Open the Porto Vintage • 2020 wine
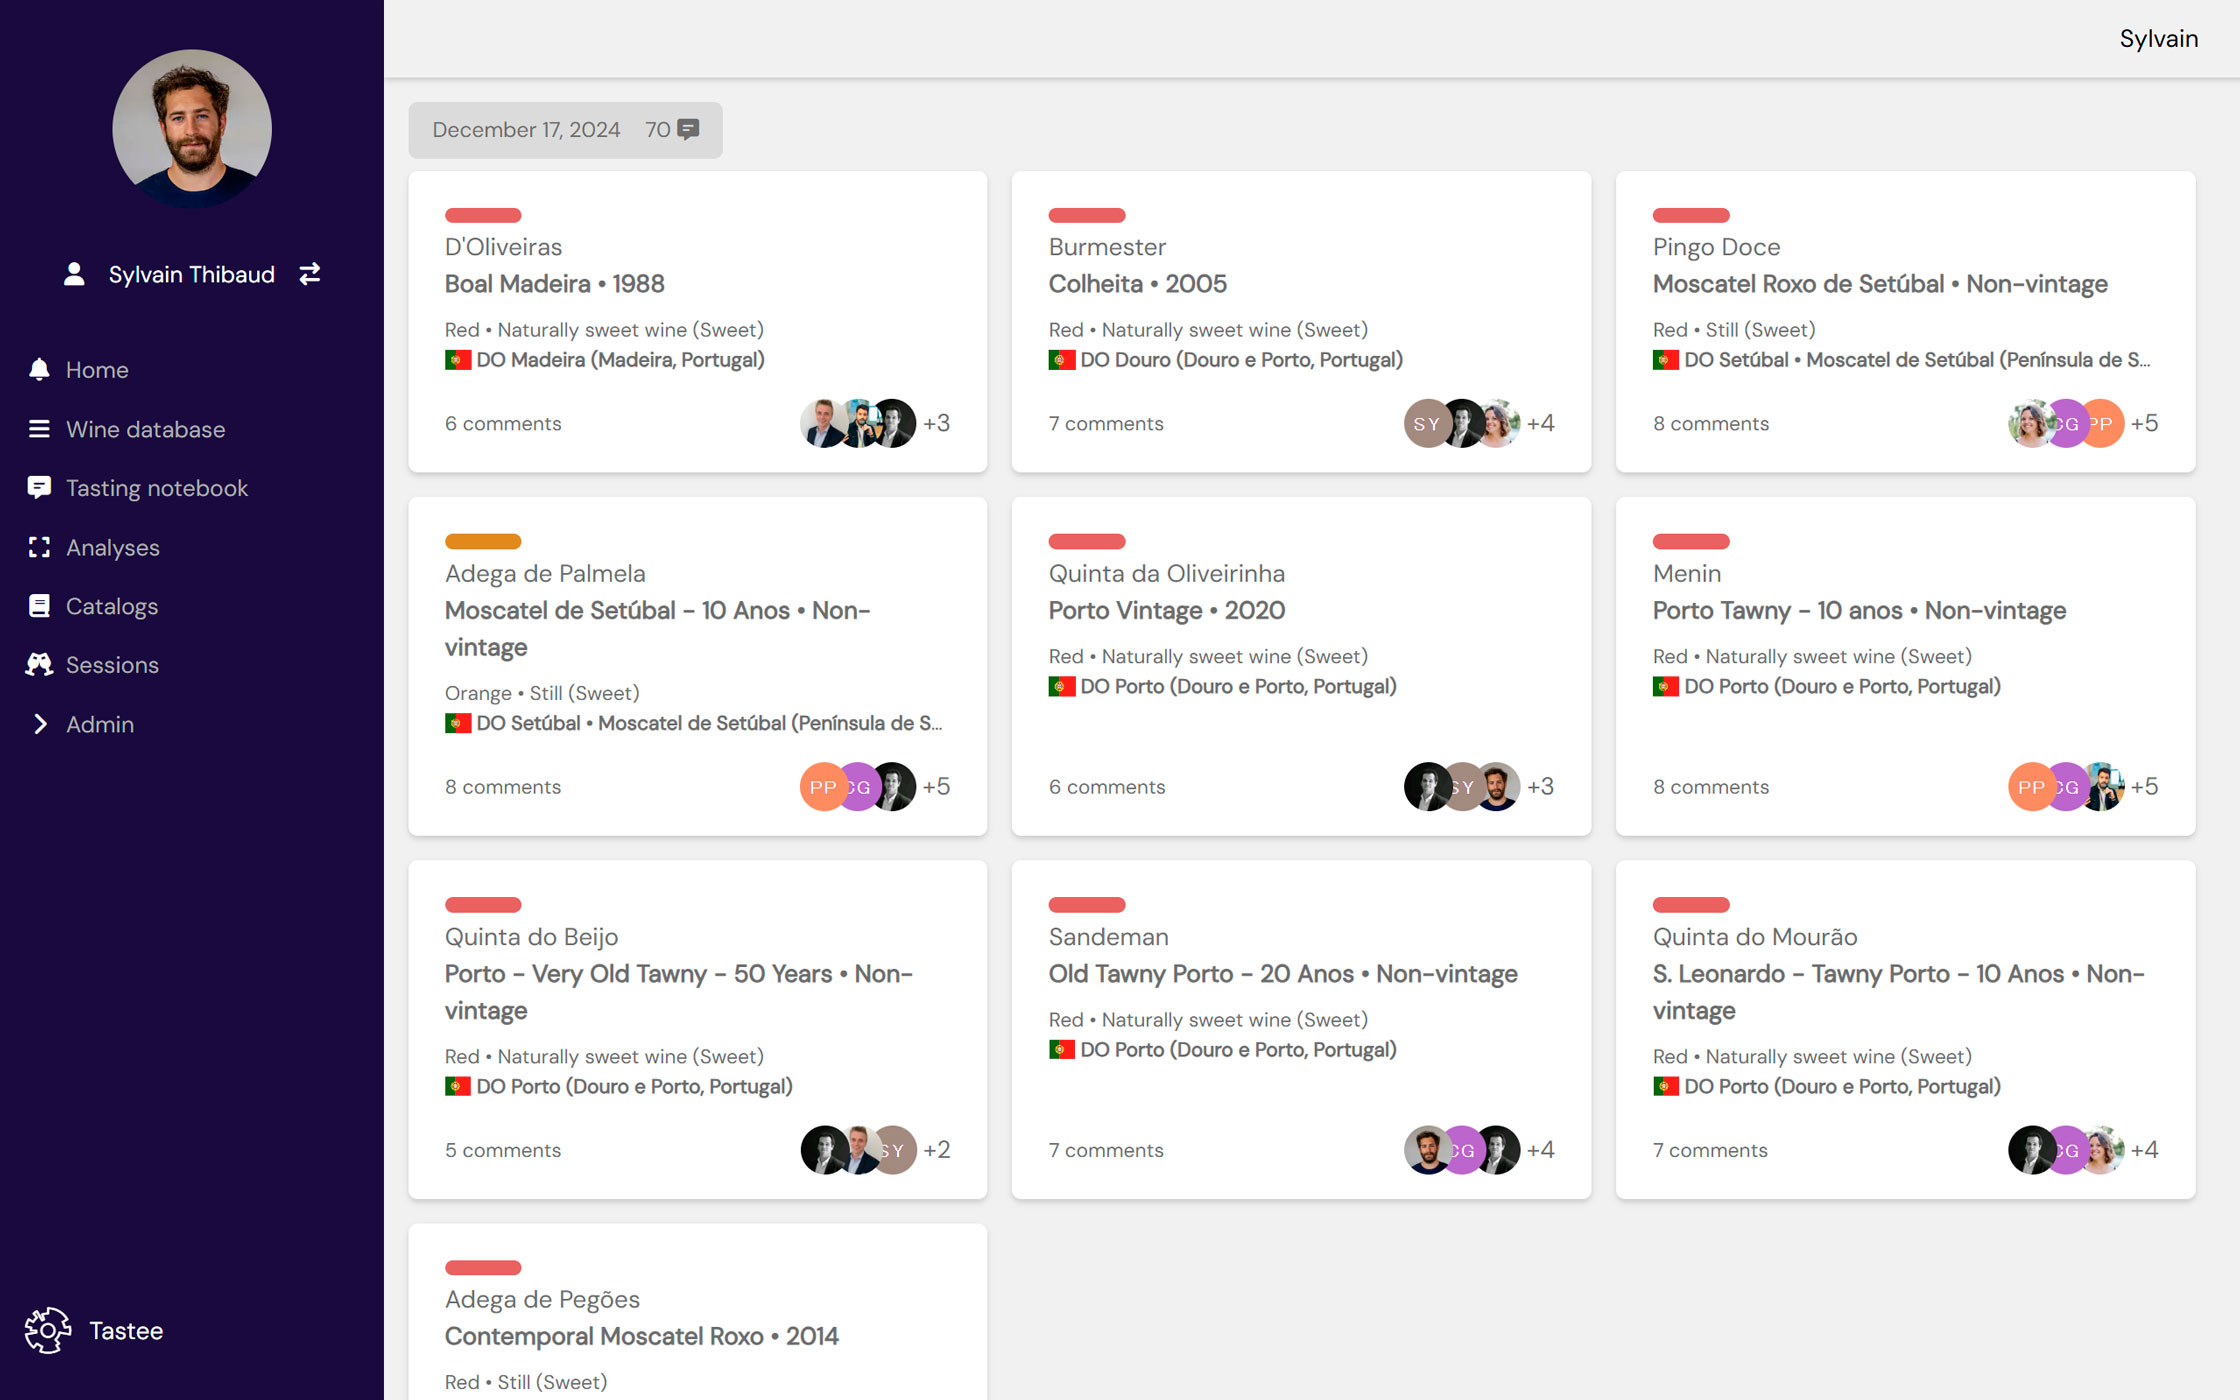Image resolution: width=2240 pixels, height=1400 pixels. click(x=1166, y=611)
